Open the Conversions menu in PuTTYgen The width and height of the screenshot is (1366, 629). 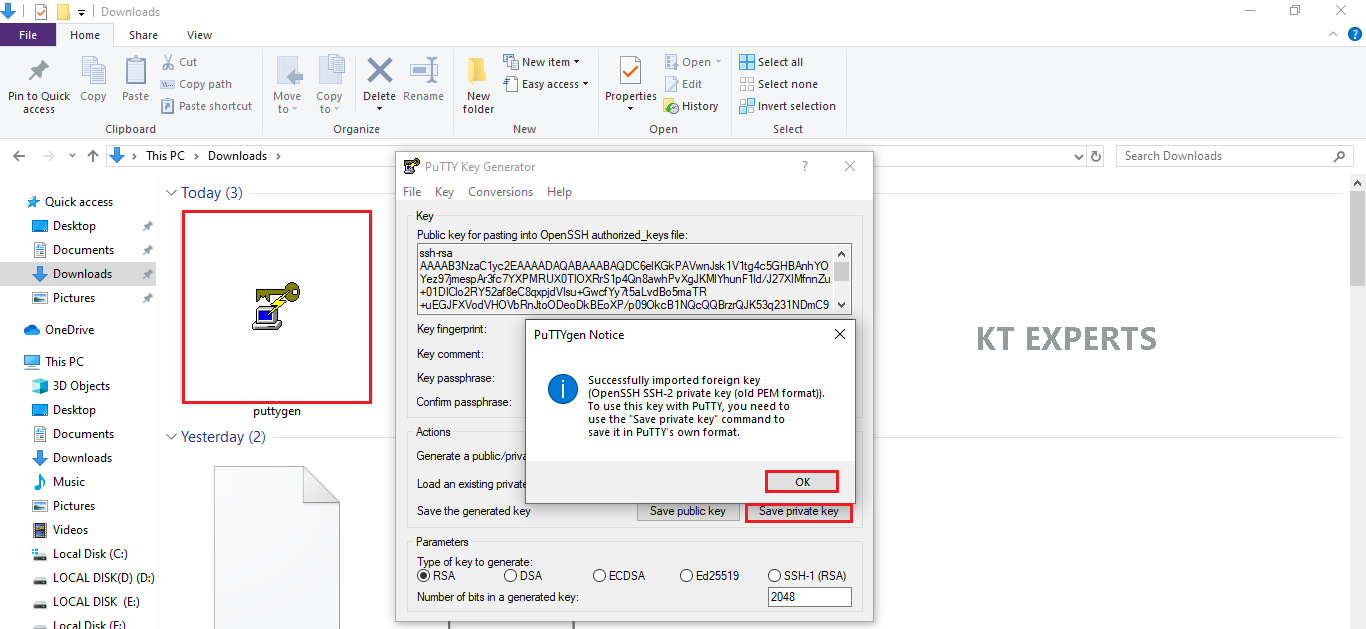[x=500, y=192]
